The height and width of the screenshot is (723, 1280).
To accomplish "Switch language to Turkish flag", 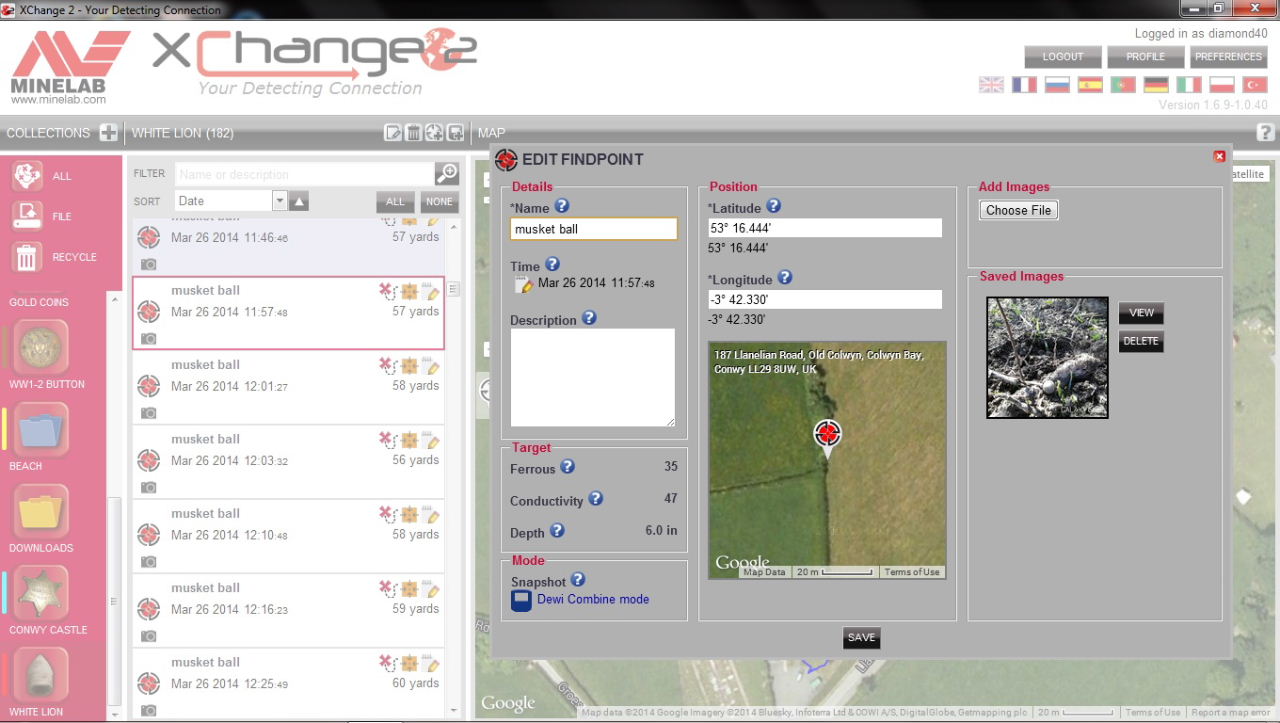I will coord(1255,85).
